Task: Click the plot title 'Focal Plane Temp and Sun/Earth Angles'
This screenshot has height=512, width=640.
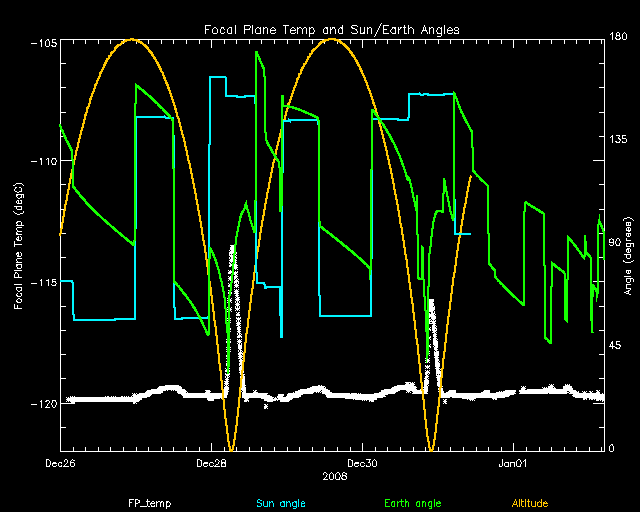Action: [332, 29]
